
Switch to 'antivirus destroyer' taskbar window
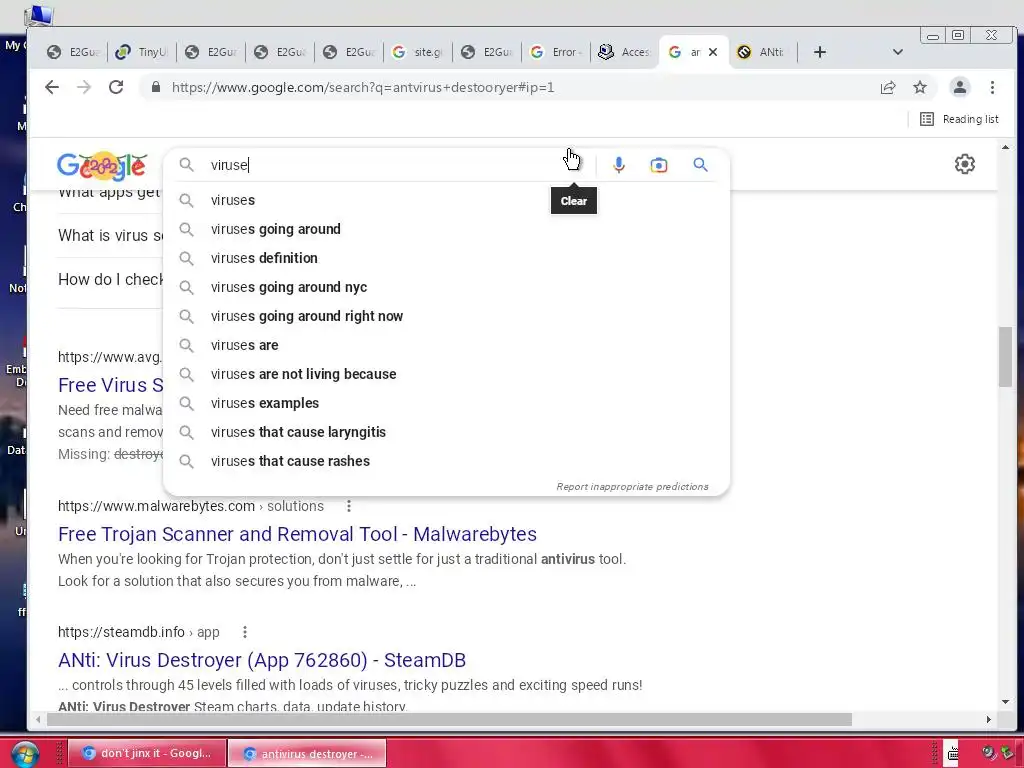(308, 753)
